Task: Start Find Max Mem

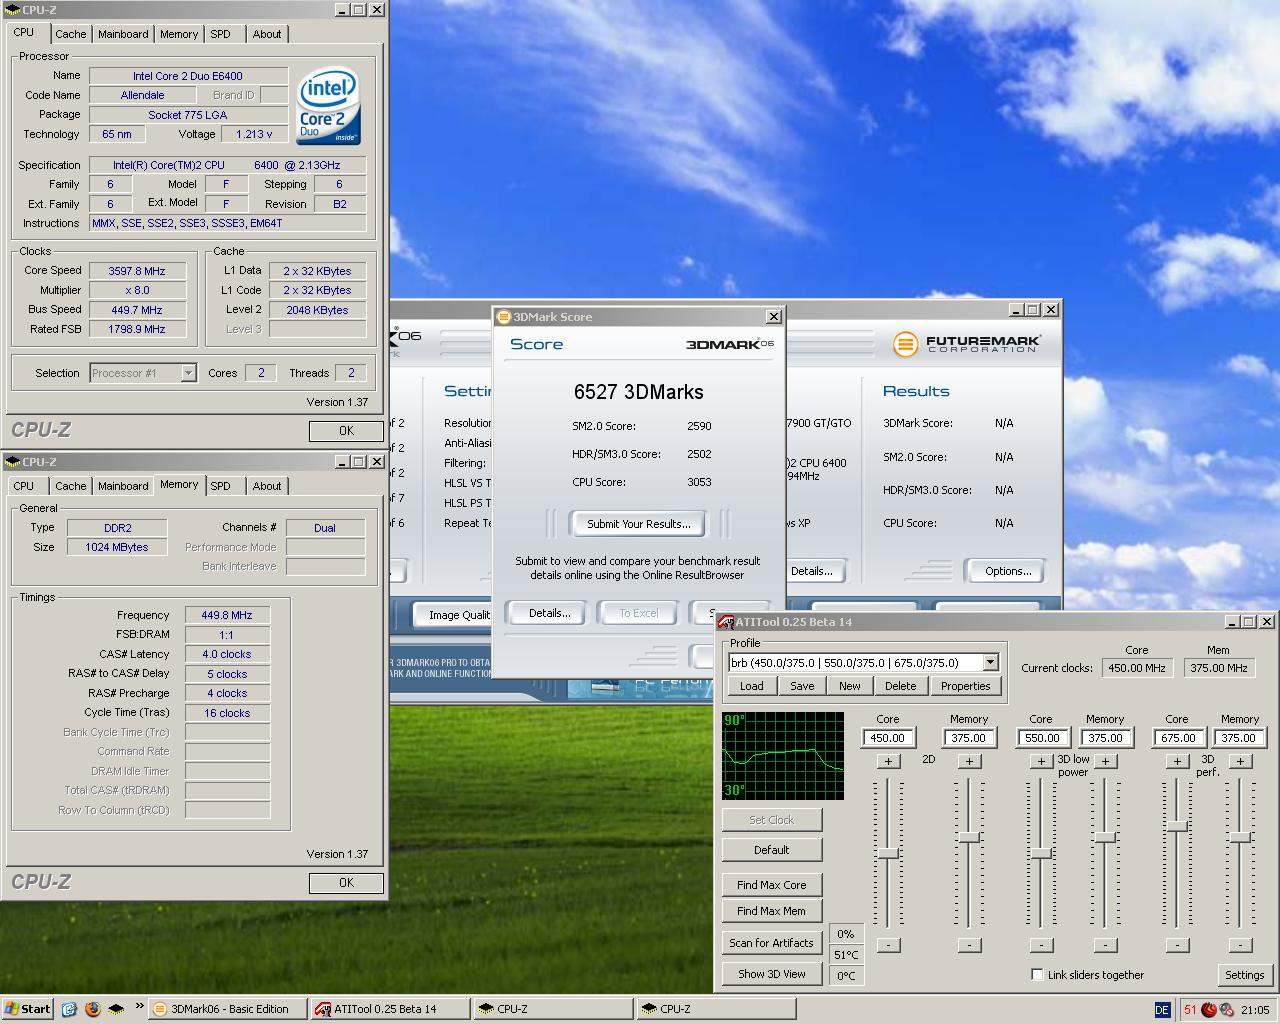Action: coord(771,911)
